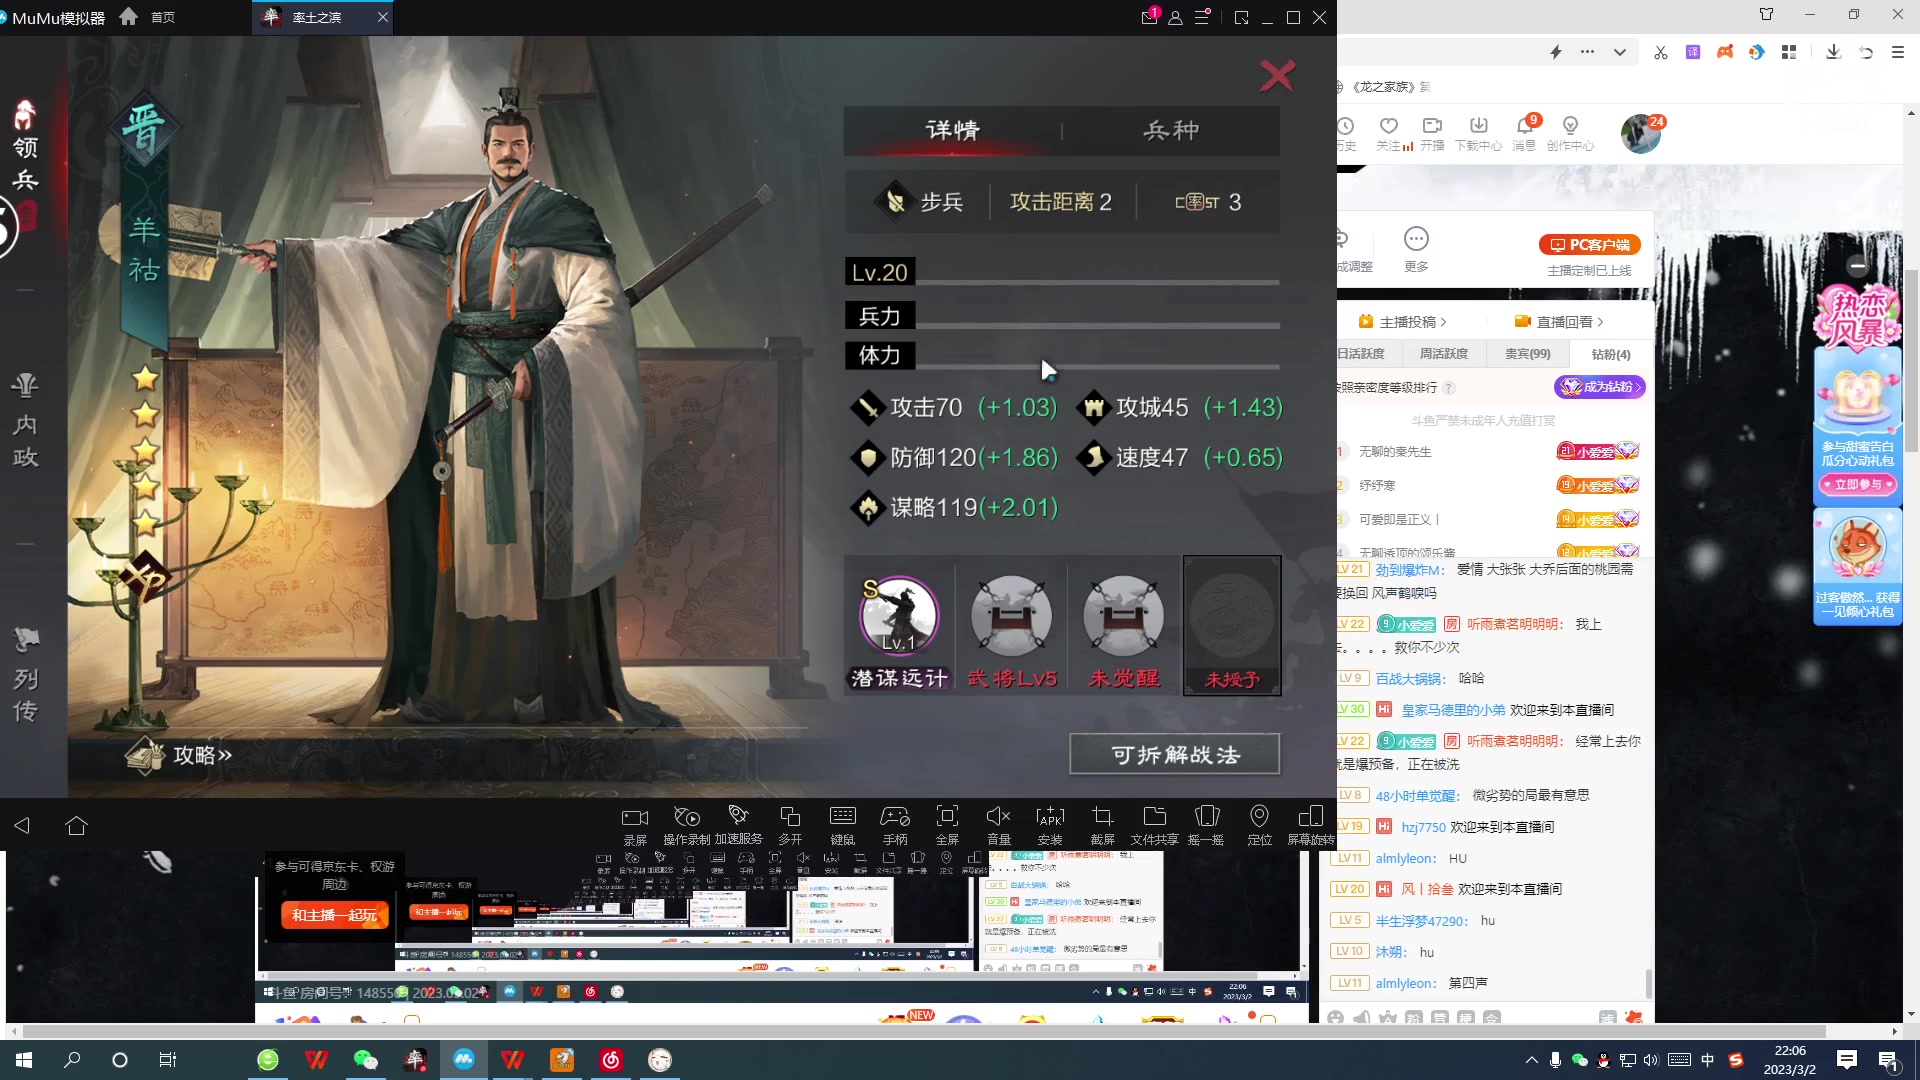Click the PC客户端 button
This screenshot has width=1920, height=1080.
(1589, 245)
